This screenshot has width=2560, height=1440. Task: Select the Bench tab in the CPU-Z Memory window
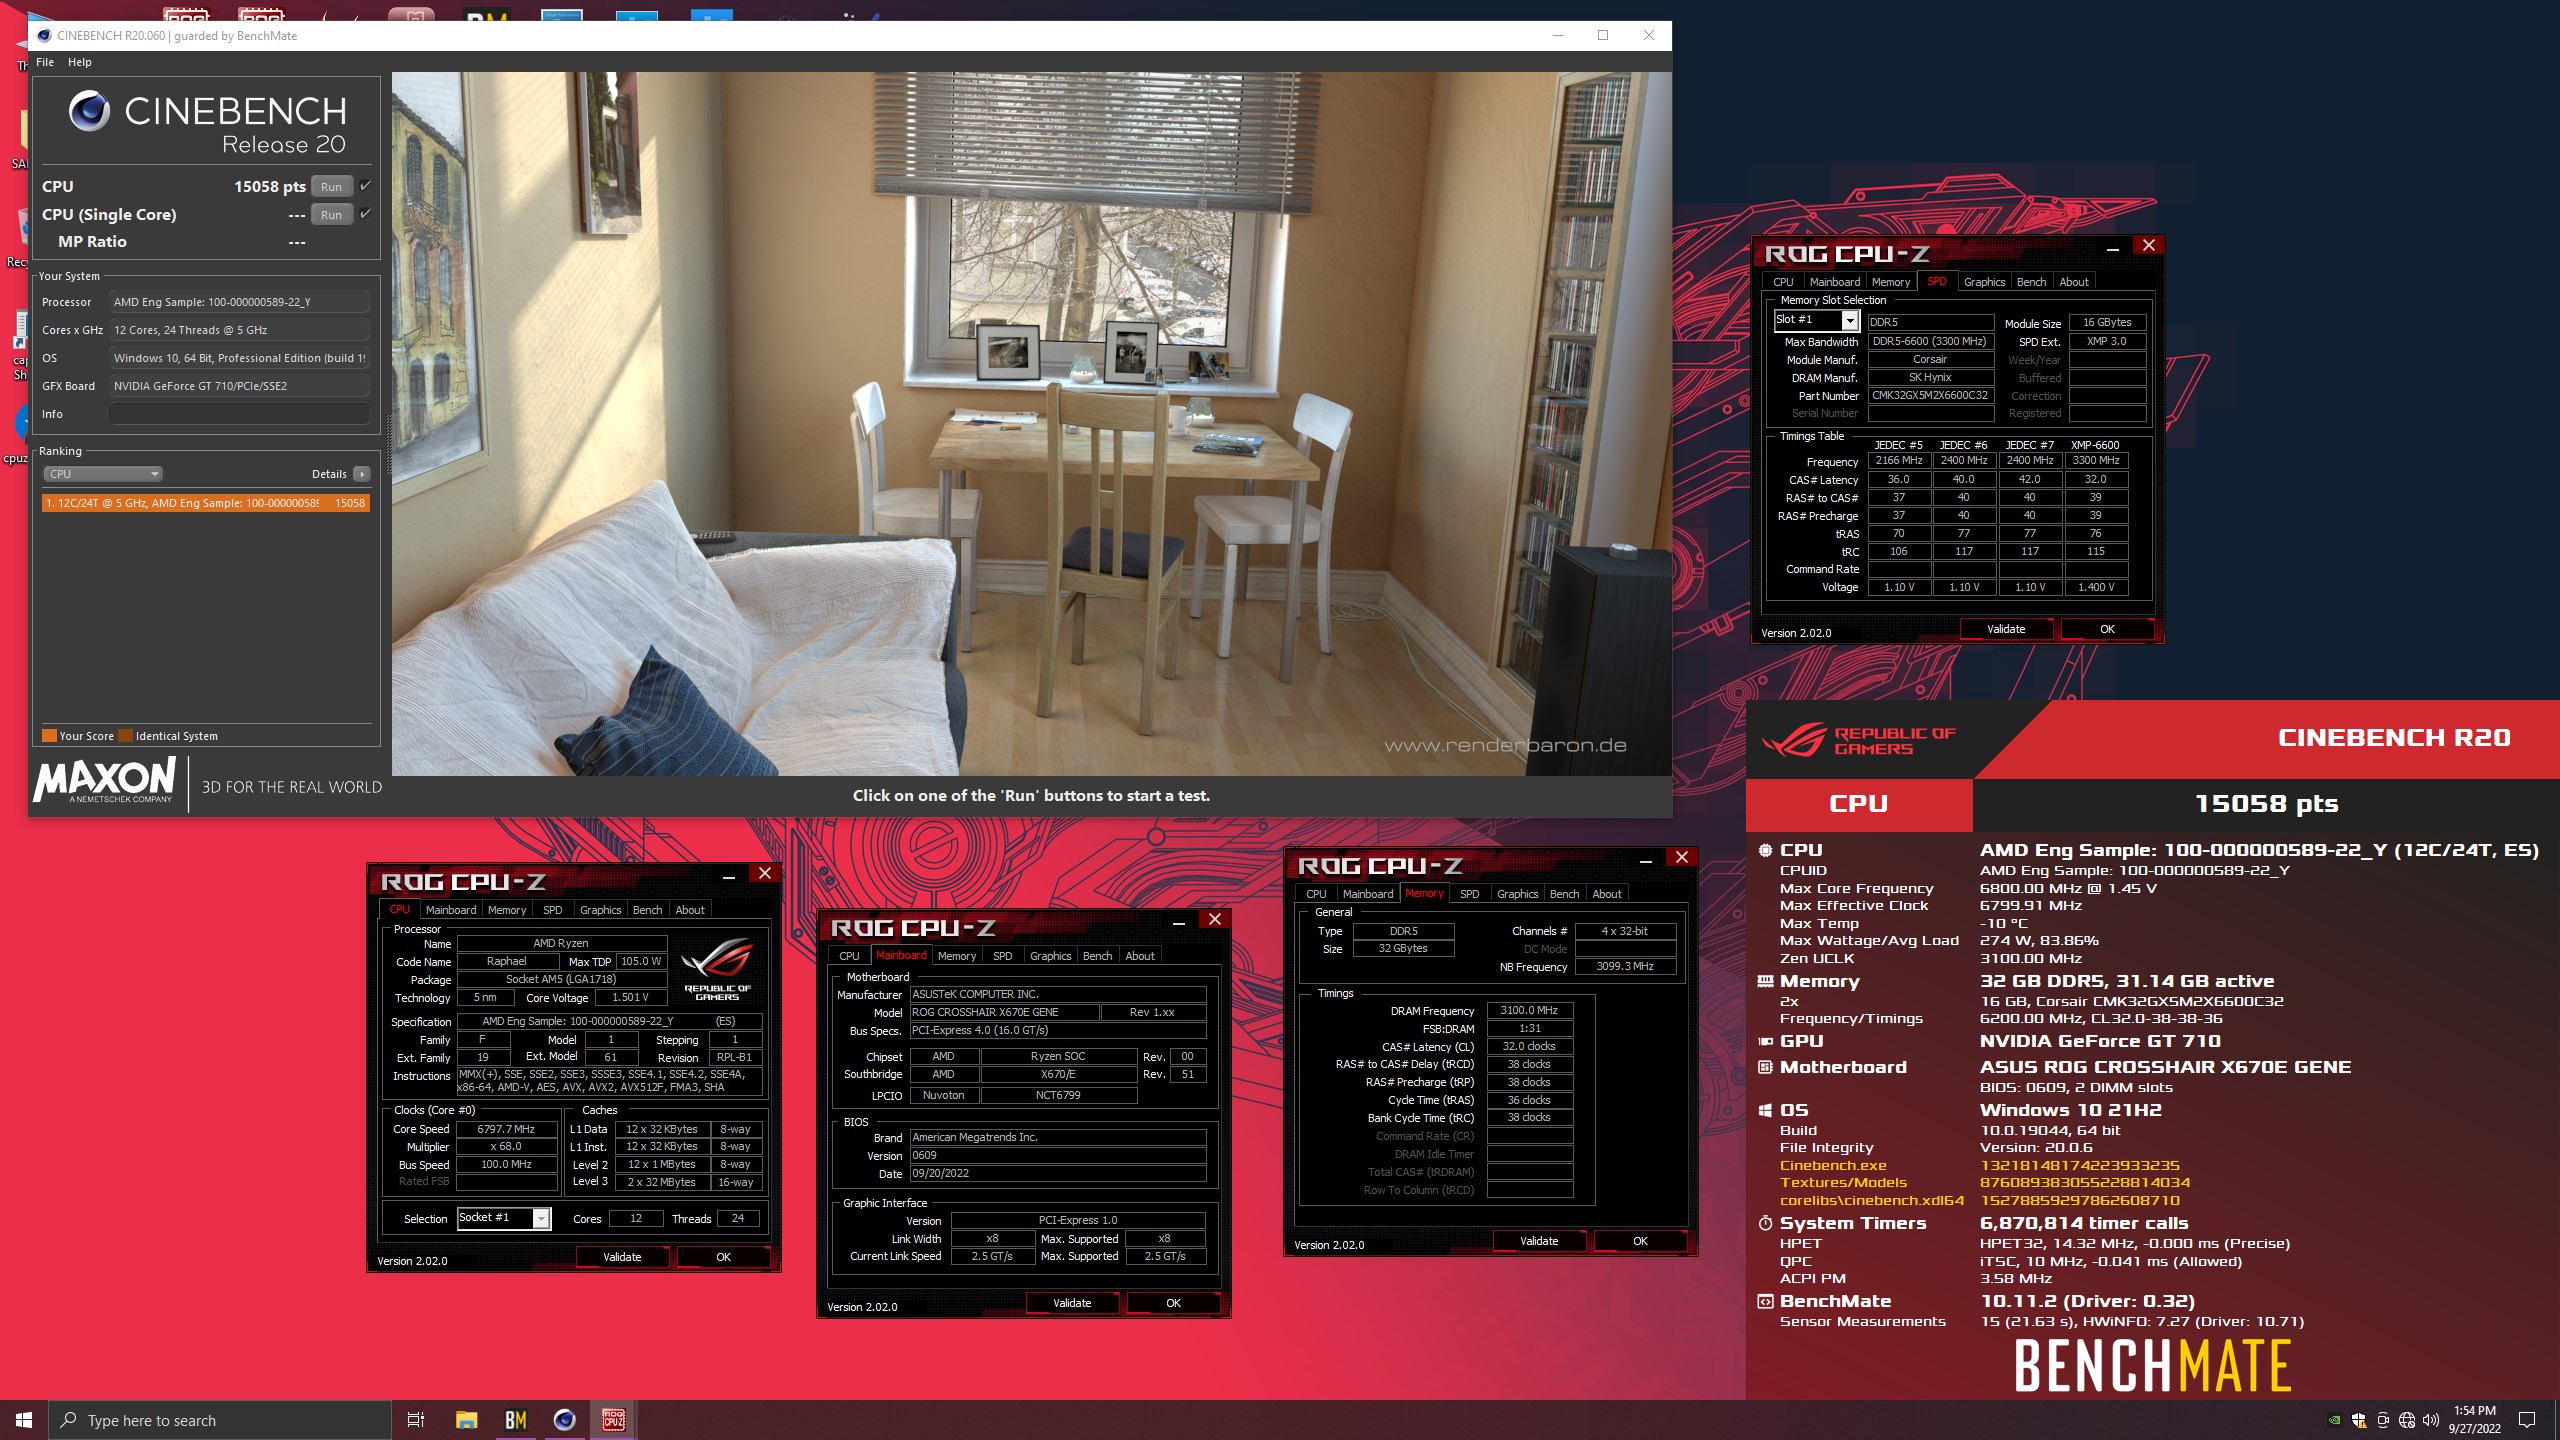coord(1564,894)
